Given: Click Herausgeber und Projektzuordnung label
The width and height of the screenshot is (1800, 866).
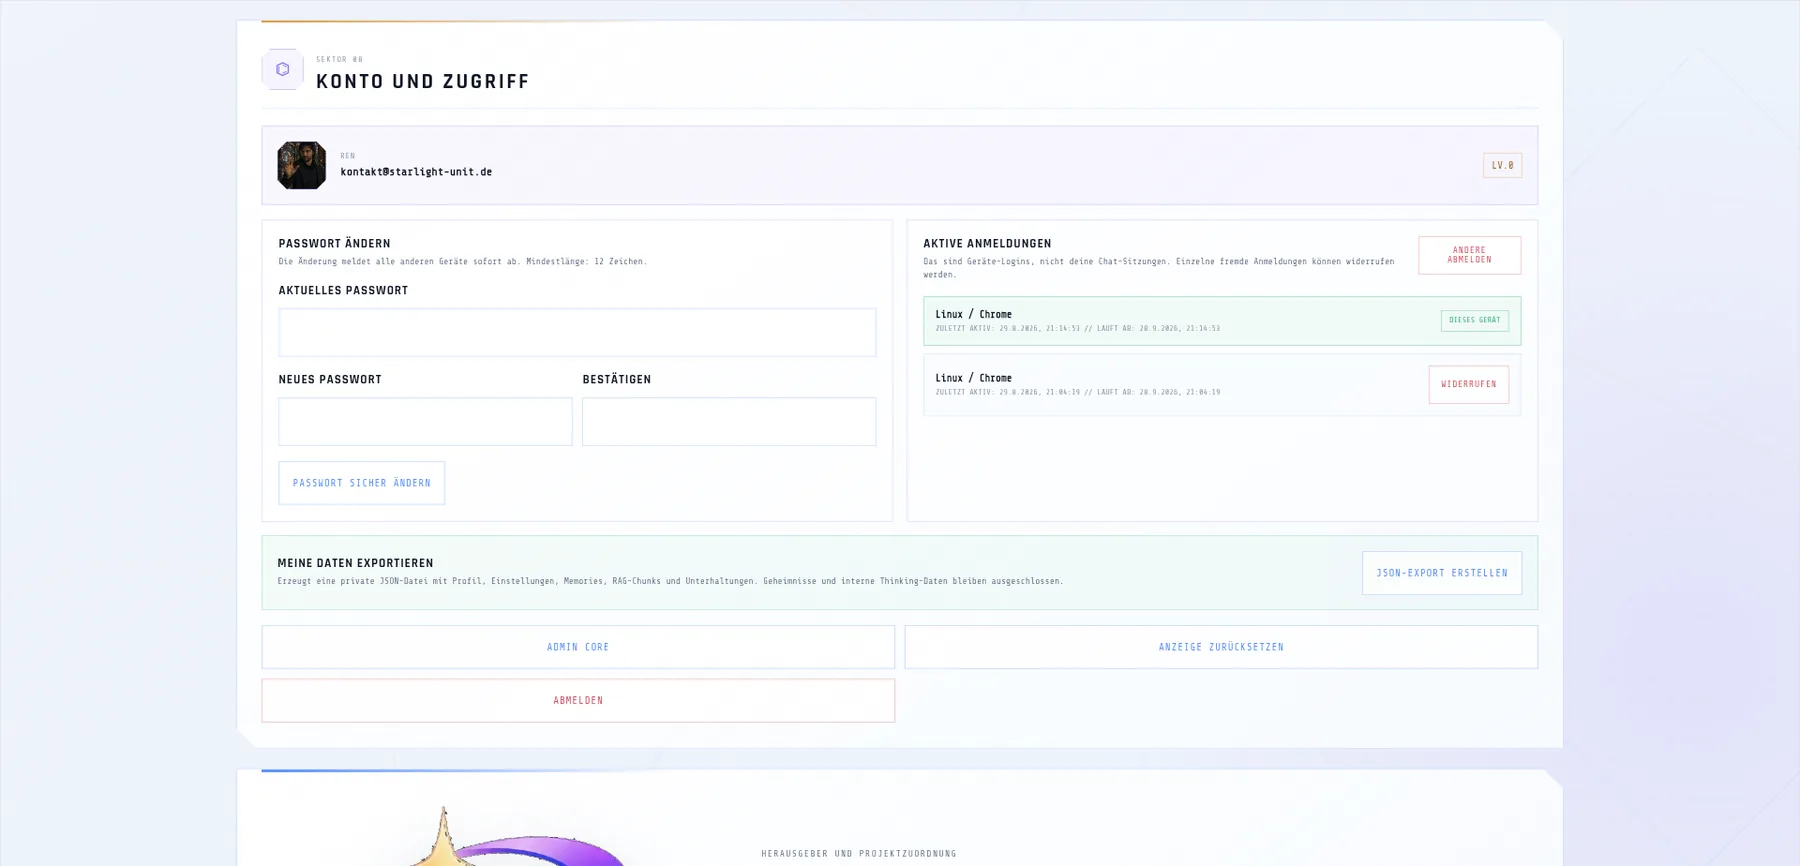Looking at the screenshot, I should [x=858, y=854].
